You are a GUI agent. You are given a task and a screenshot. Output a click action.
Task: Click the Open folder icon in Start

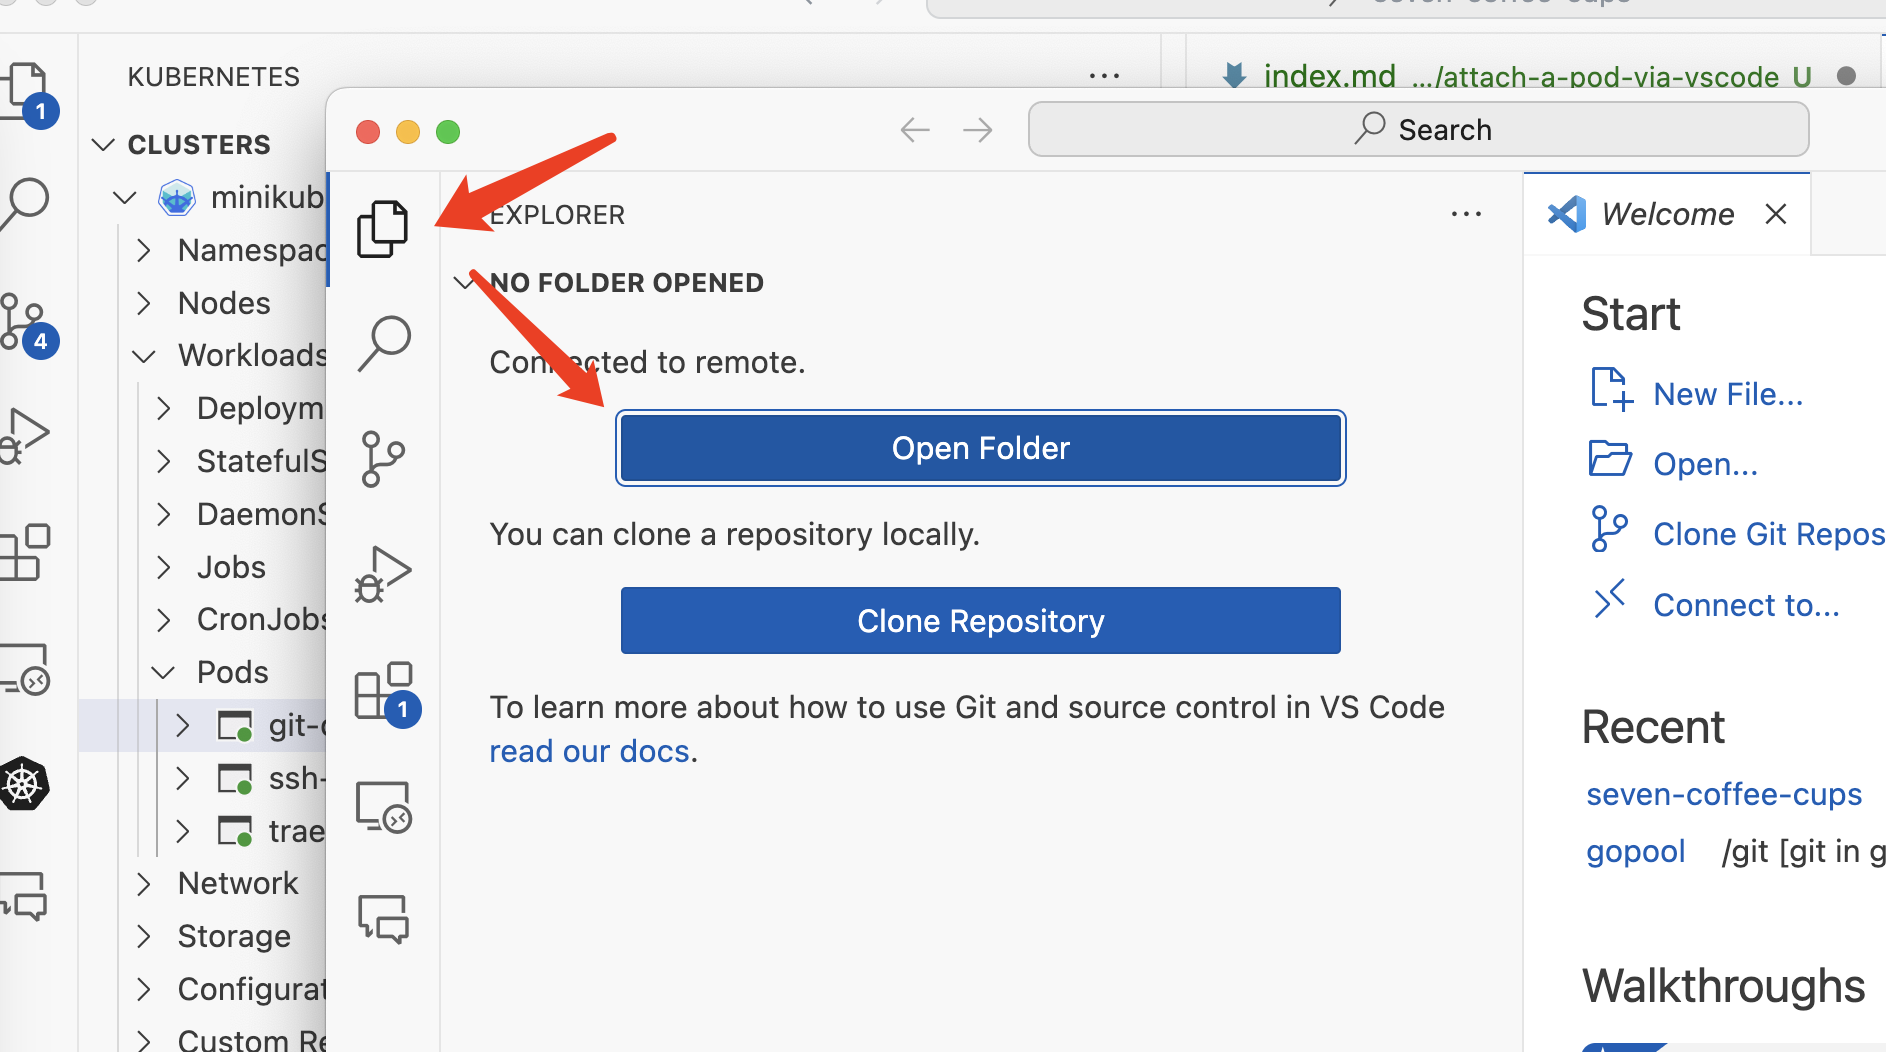point(1610,459)
